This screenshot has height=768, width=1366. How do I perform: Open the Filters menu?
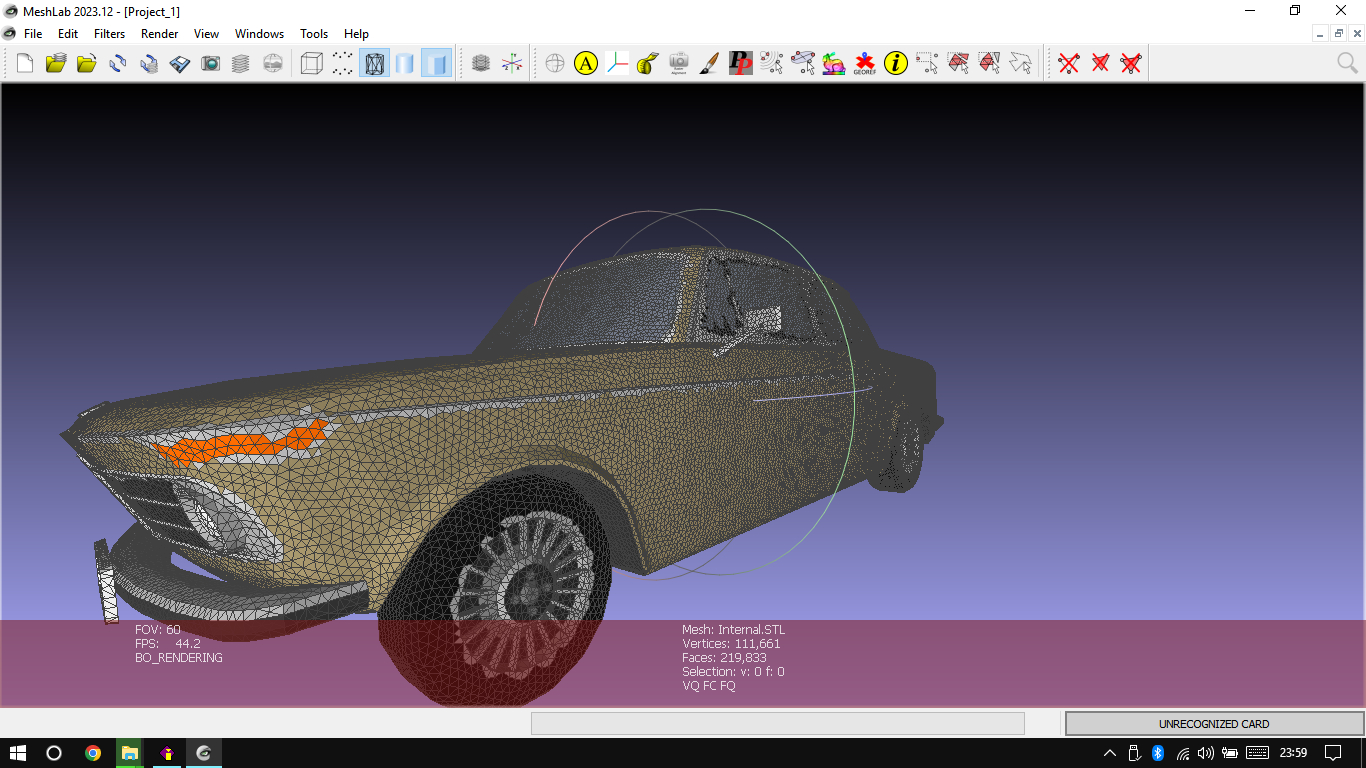point(109,33)
